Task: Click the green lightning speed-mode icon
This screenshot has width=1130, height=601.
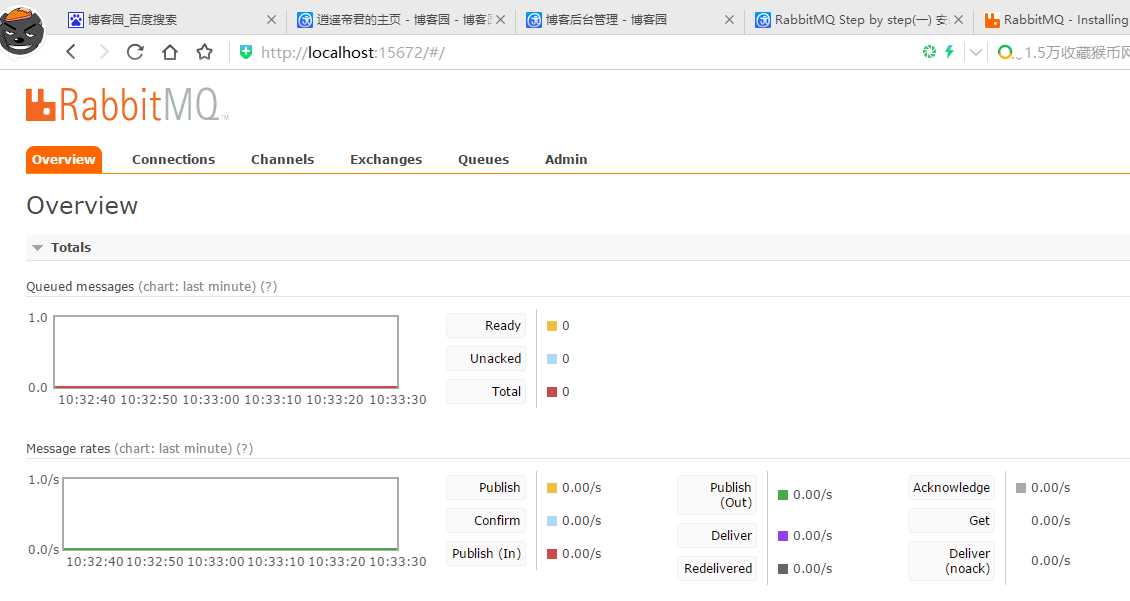Action: [x=949, y=52]
